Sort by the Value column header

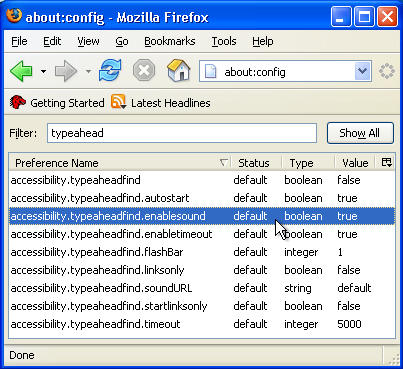point(355,163)
